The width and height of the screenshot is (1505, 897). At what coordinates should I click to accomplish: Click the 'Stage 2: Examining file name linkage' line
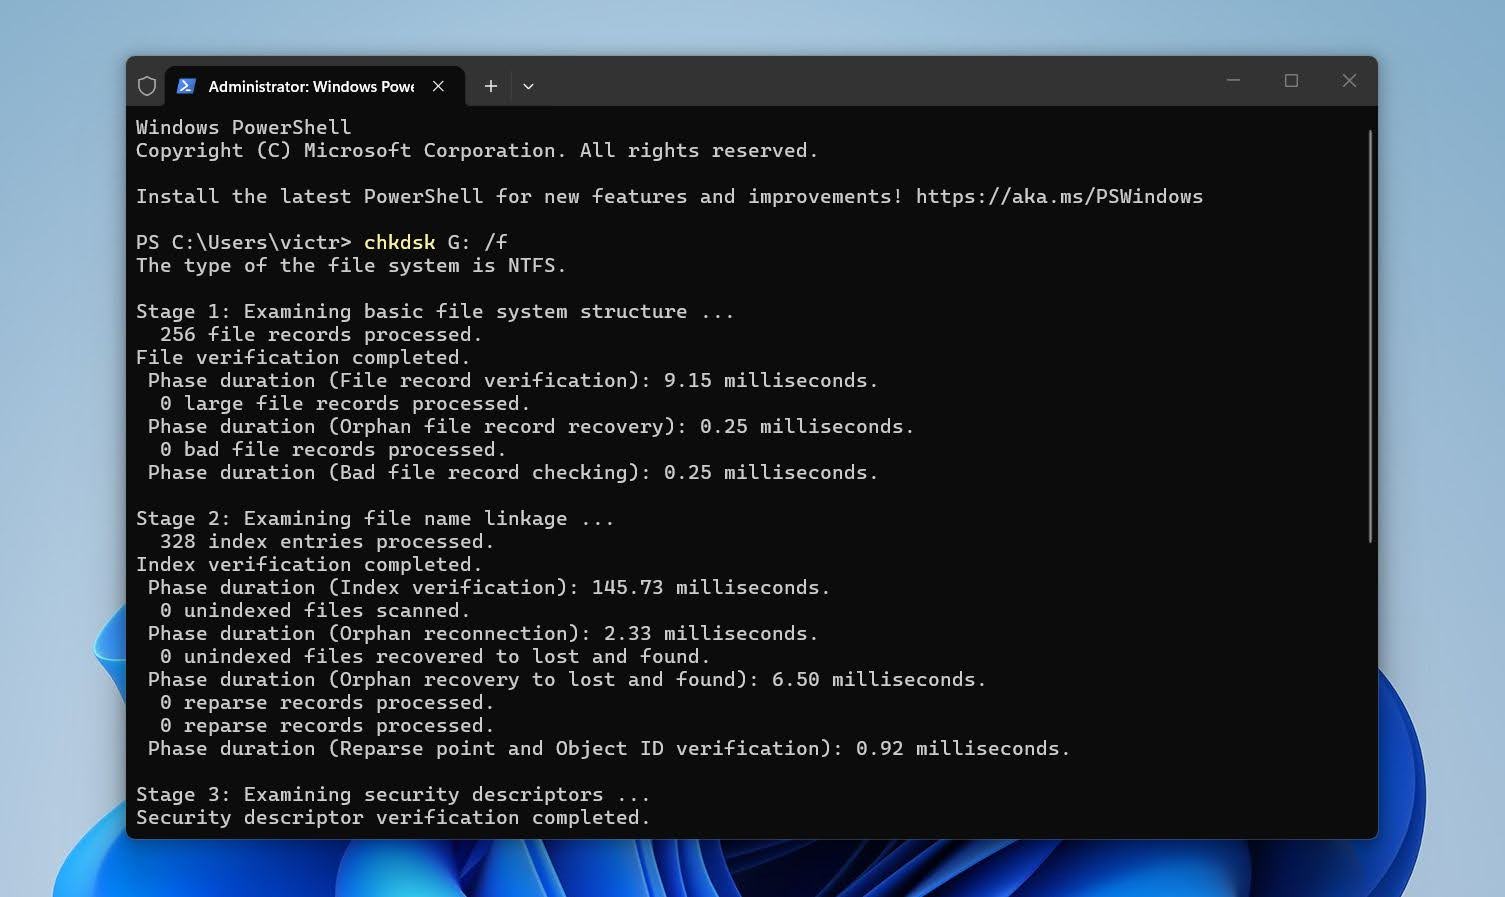pyautogui.click(x=375, y=518)
